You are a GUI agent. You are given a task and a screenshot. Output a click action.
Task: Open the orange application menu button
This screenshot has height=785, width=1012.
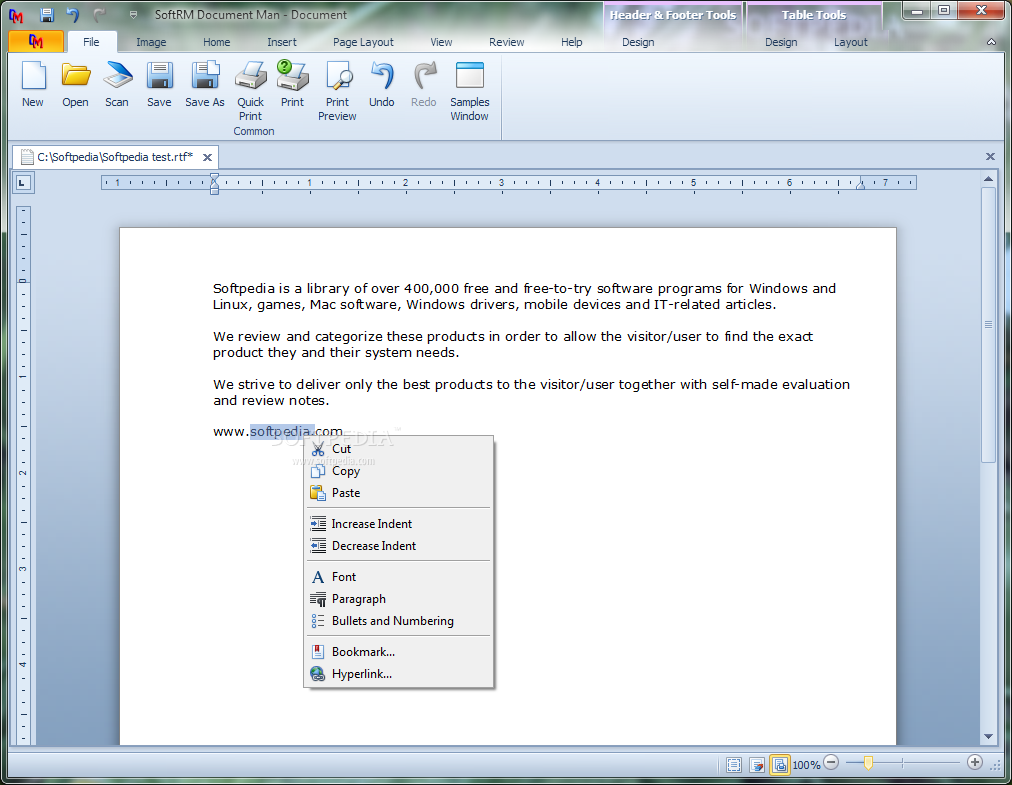(x=36, y=41)
